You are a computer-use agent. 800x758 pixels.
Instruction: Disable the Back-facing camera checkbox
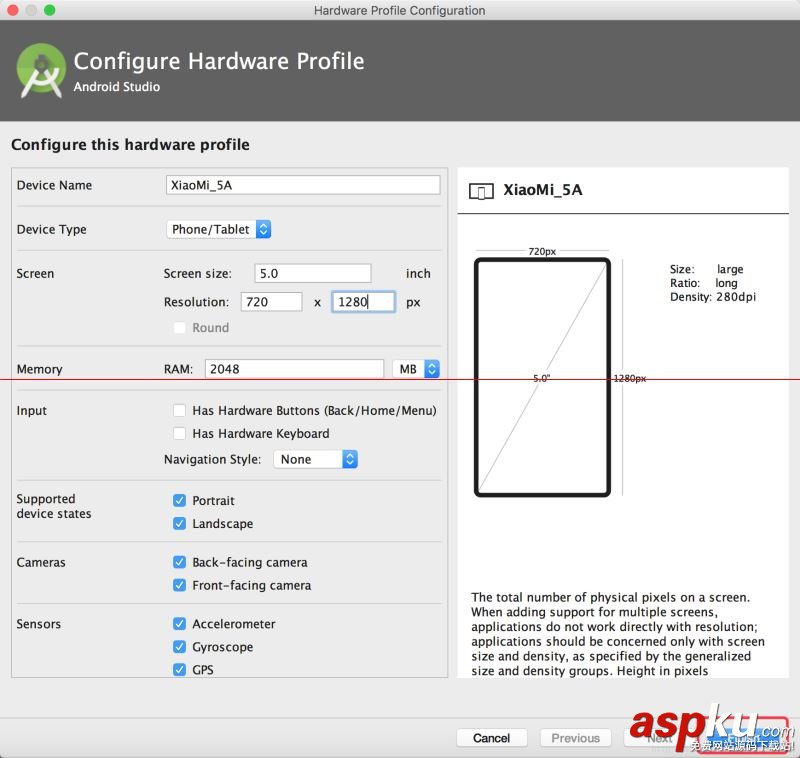(x=180, y=562)
